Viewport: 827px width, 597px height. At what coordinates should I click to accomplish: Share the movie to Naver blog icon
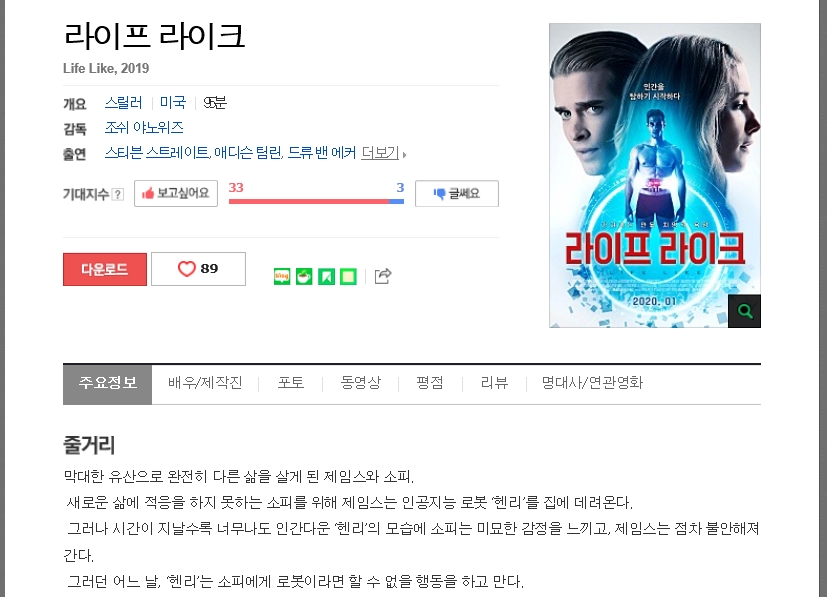[x=282, y=276]
